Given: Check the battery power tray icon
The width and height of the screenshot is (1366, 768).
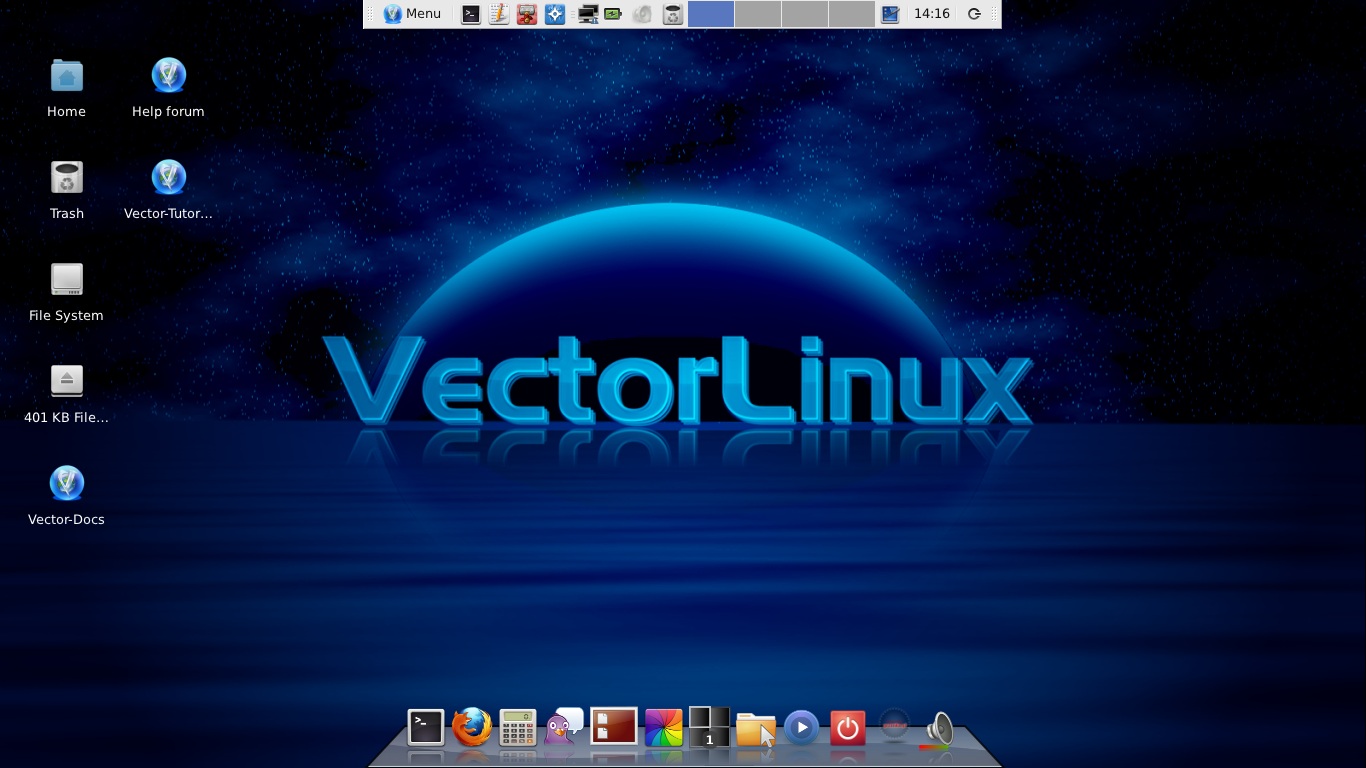Looking at the screenshot, I should coord(613,14).
